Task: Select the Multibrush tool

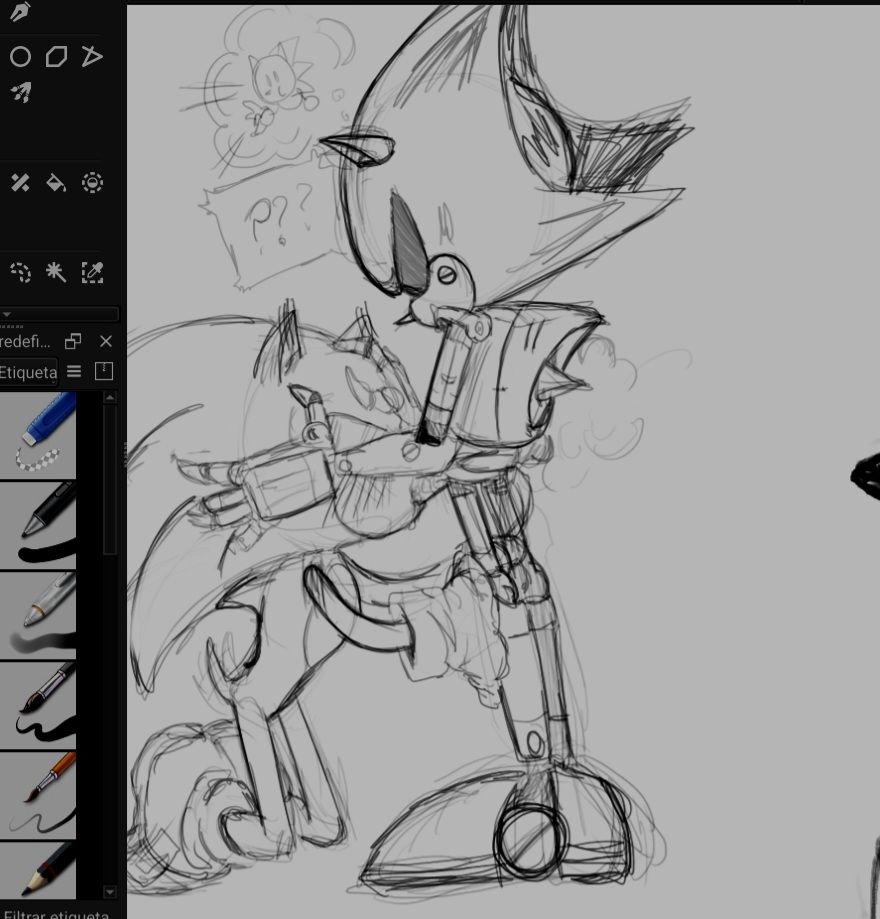Action: 21,93
